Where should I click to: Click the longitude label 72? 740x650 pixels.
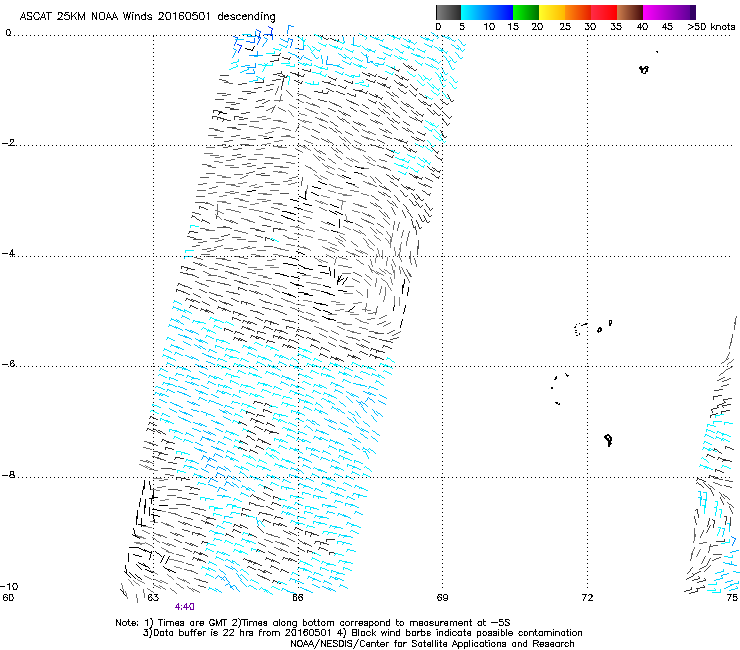tap(587, 598)
